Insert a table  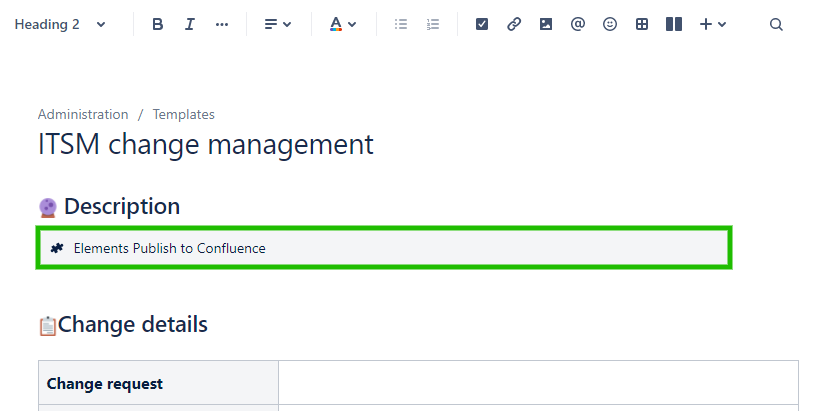tap(642, 24)
